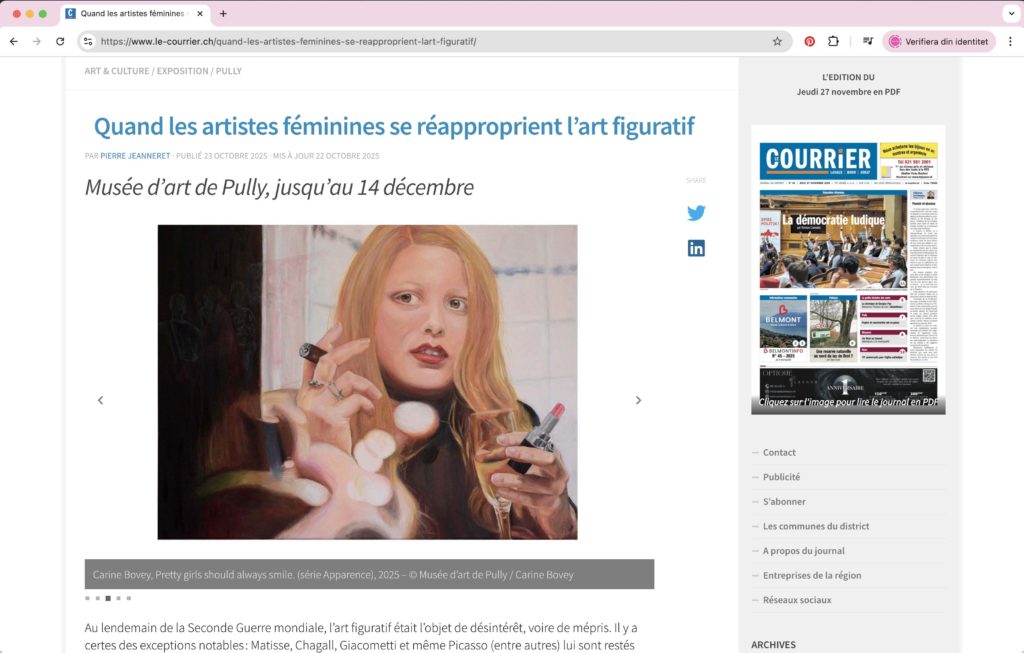
Task: Show the next slideshow image
Action: 638,400
